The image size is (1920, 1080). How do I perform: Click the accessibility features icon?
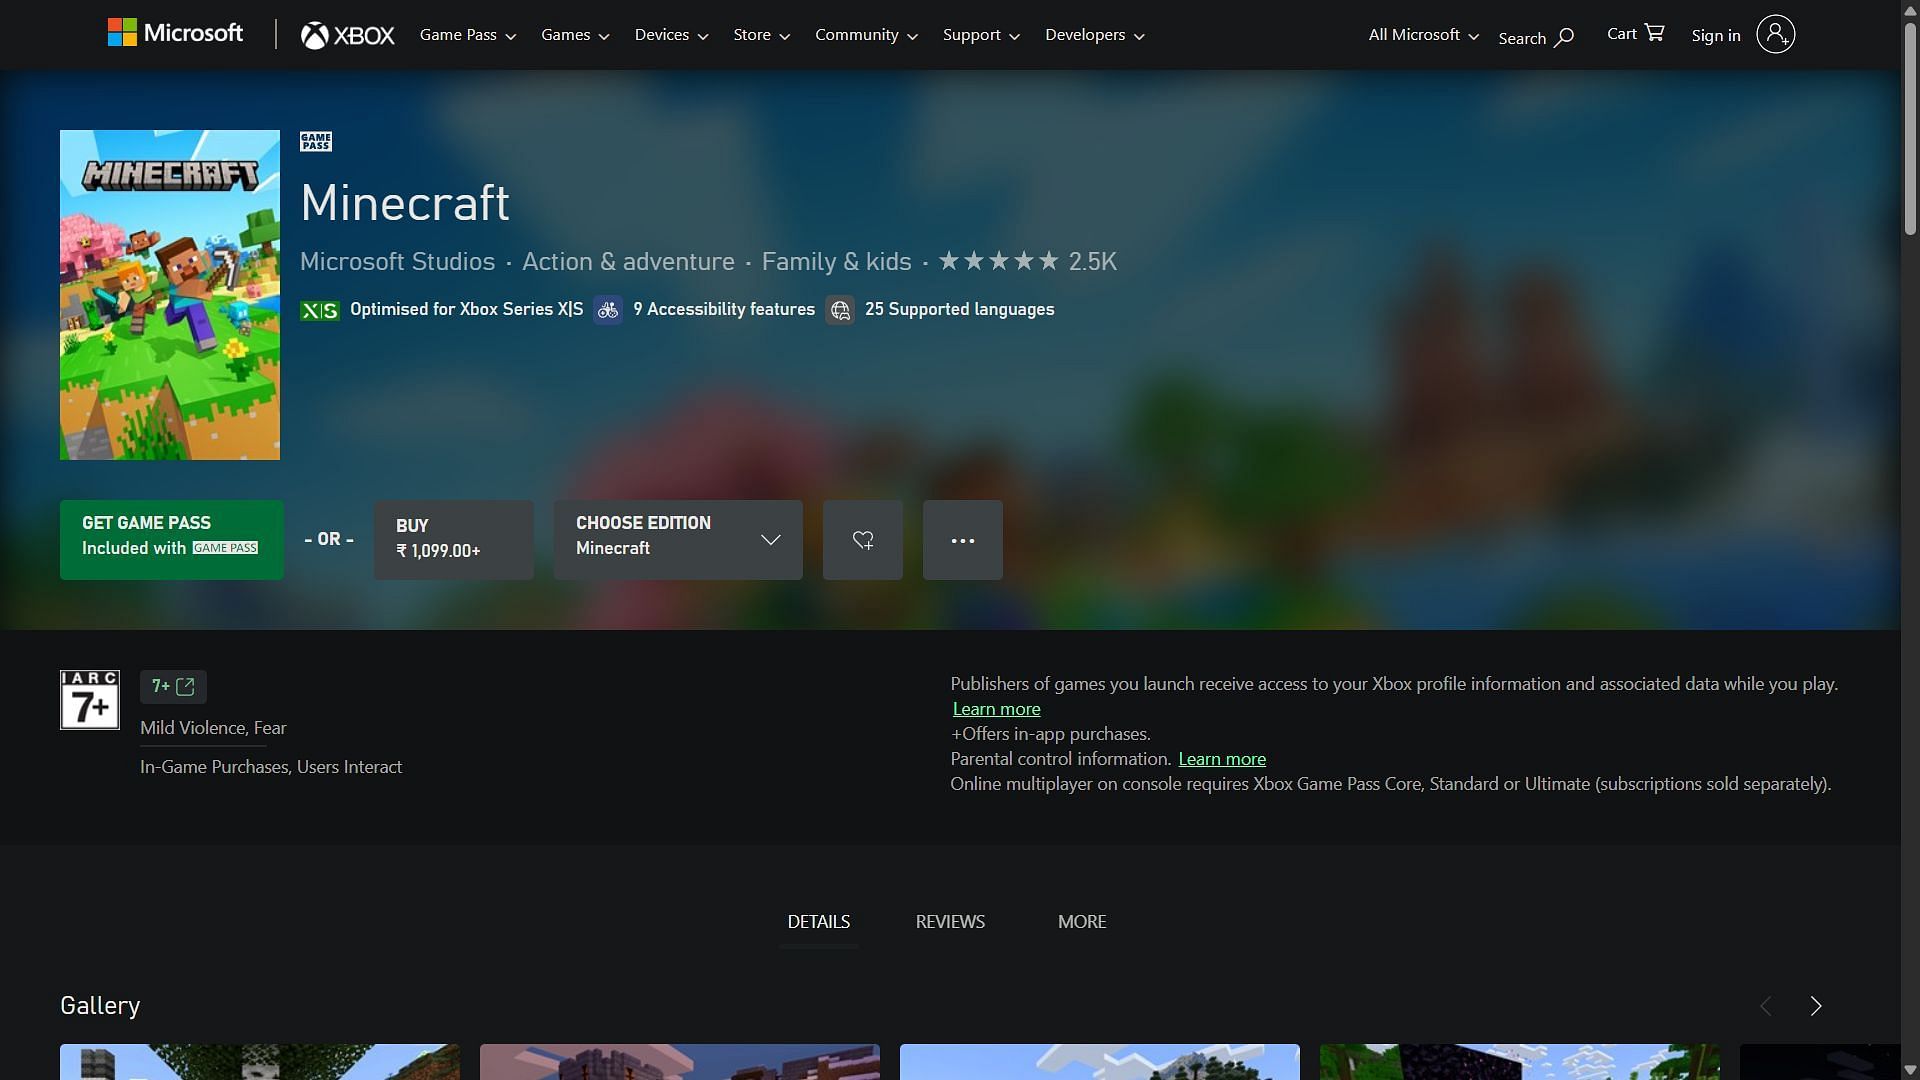[x=608, y=310]
